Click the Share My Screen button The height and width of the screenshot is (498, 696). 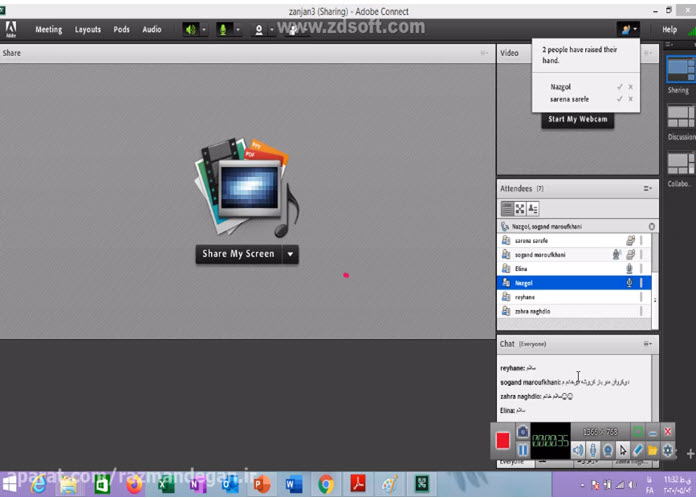238,254
